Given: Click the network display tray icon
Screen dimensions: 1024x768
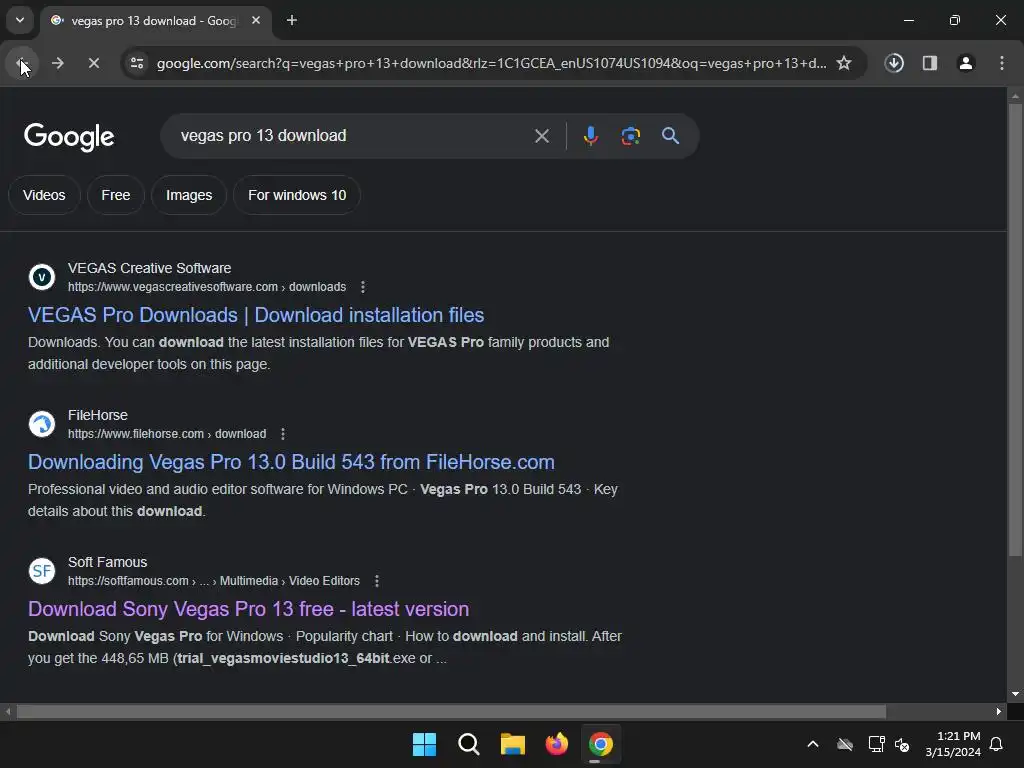Looking at the screenshot, I should (x=876, y=744).
